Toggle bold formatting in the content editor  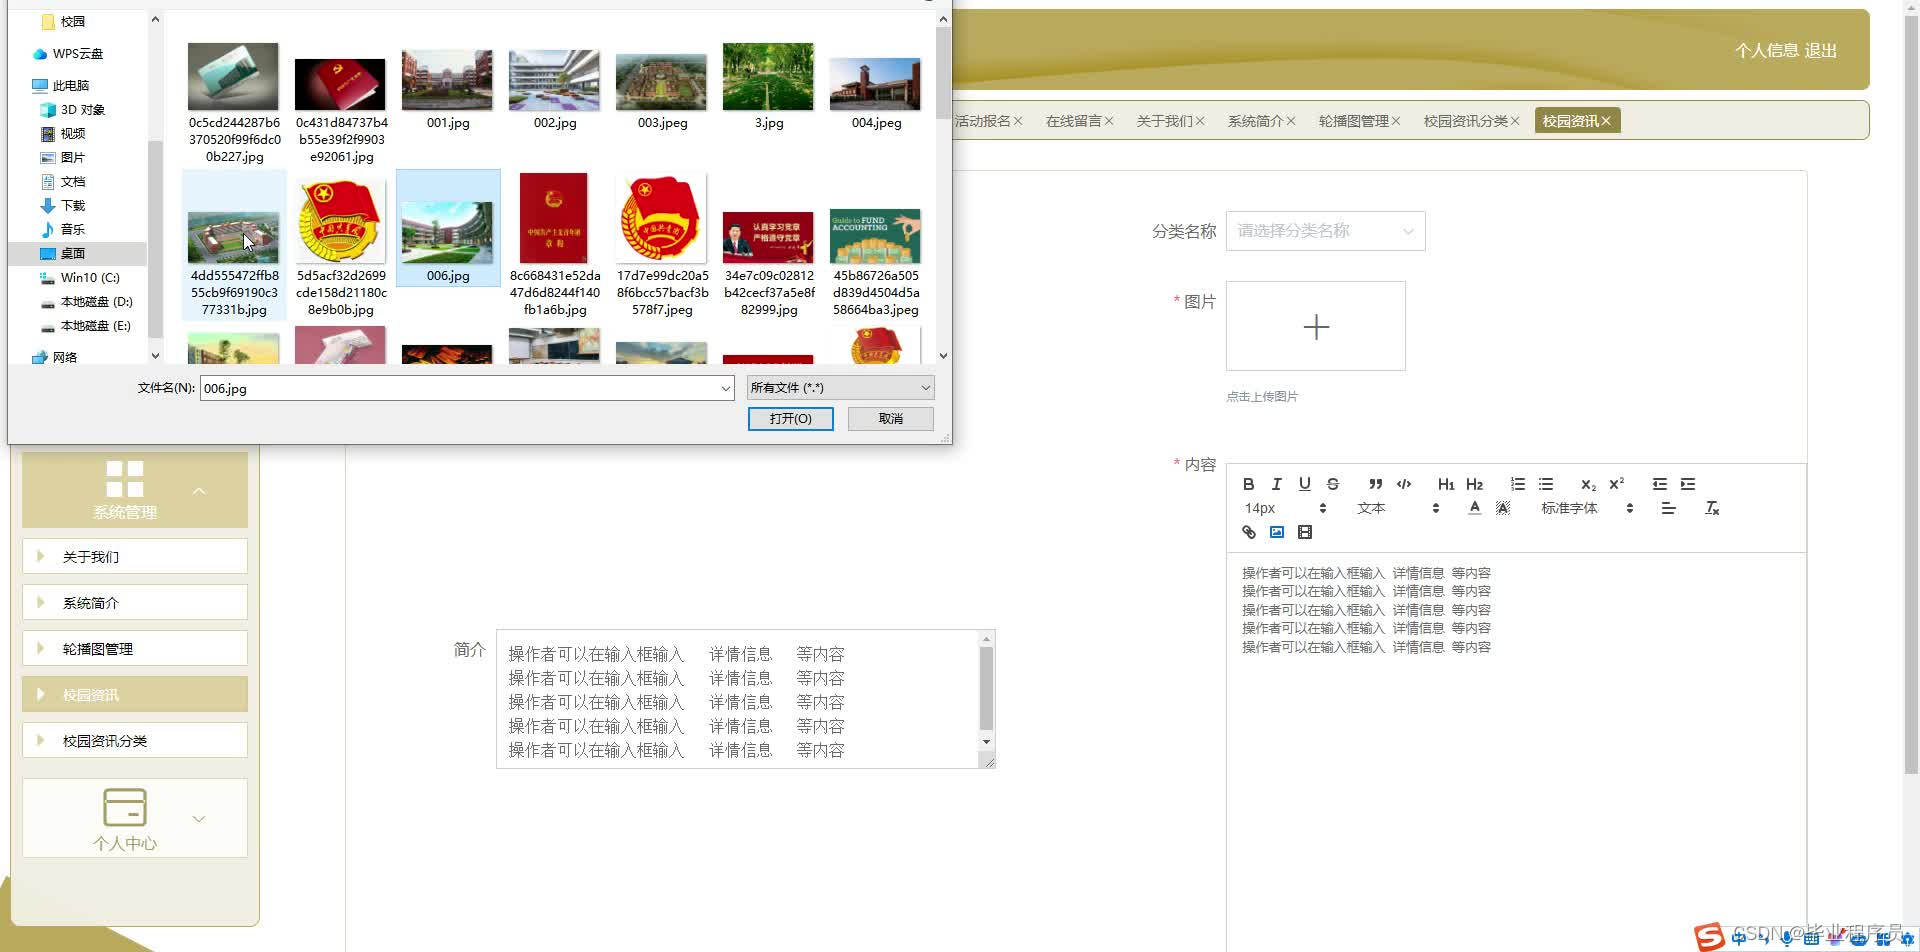coord(1248,484)
